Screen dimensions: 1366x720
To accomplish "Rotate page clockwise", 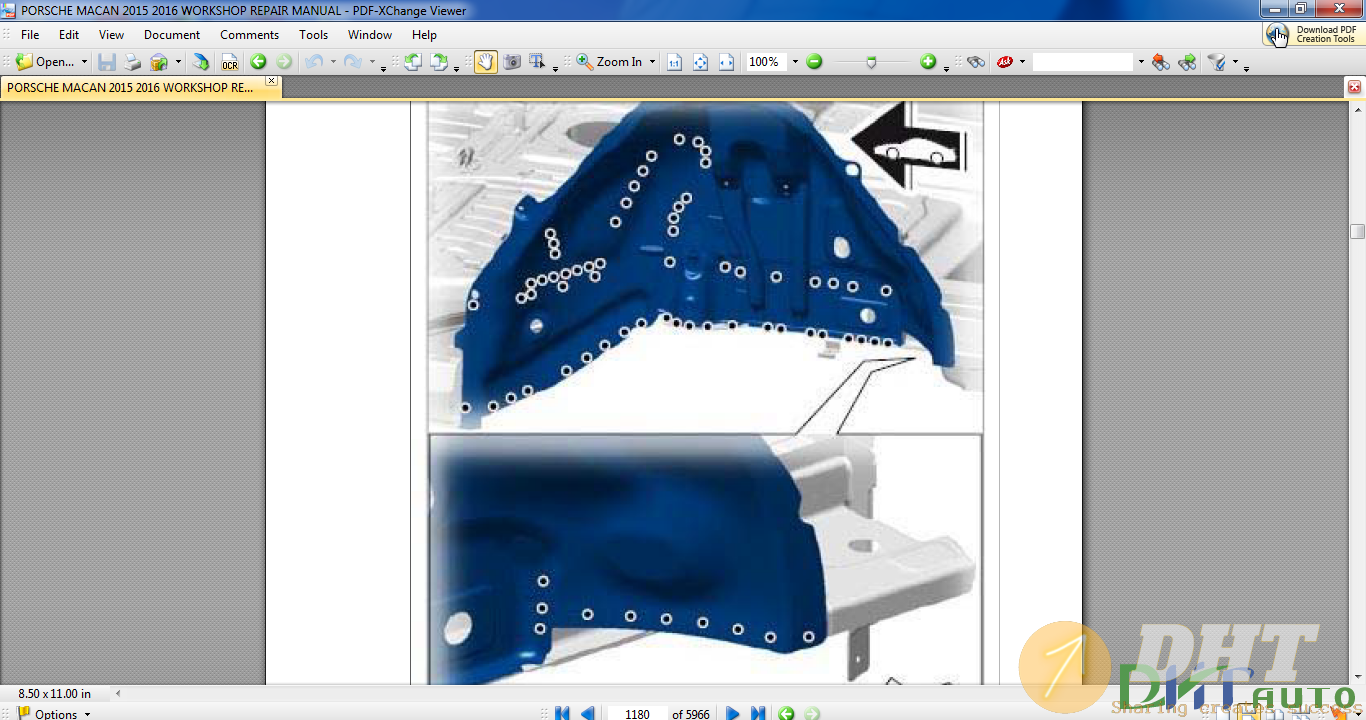I will pos(439,62).
